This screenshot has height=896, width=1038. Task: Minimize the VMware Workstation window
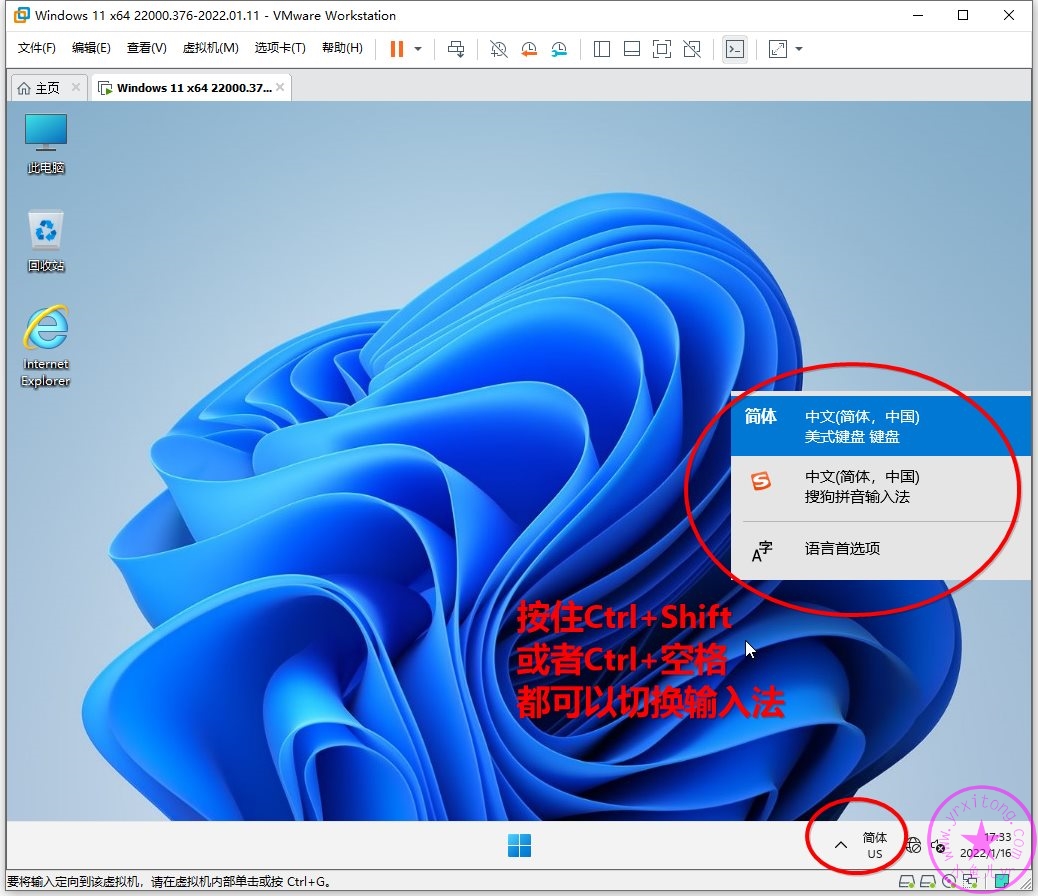coord(918,15)
